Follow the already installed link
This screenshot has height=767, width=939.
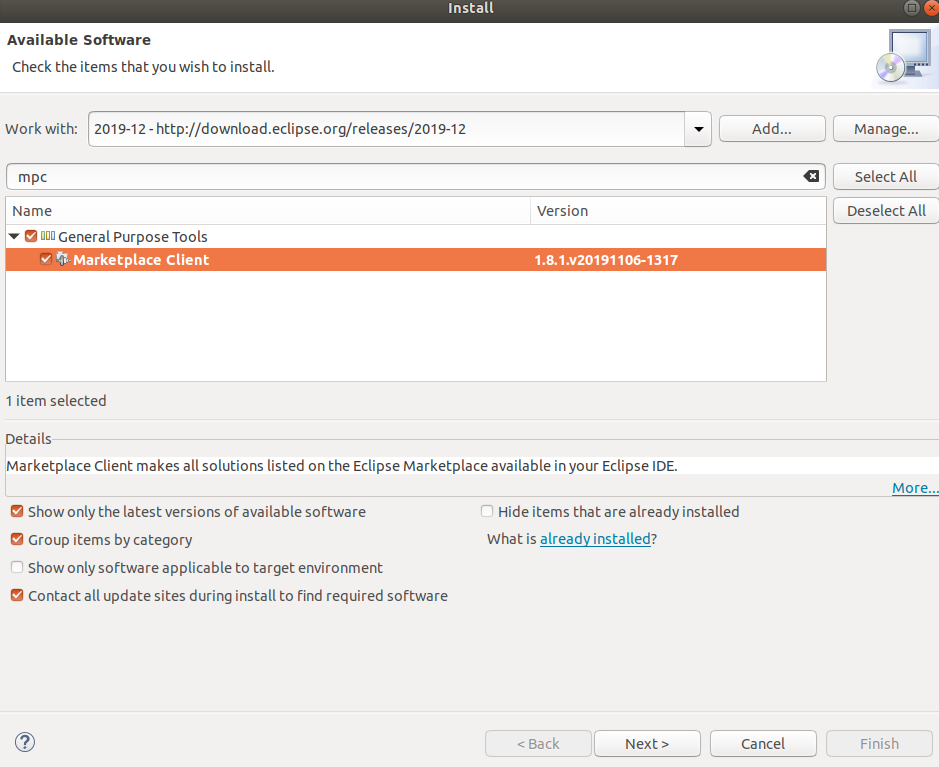[595, 538]
